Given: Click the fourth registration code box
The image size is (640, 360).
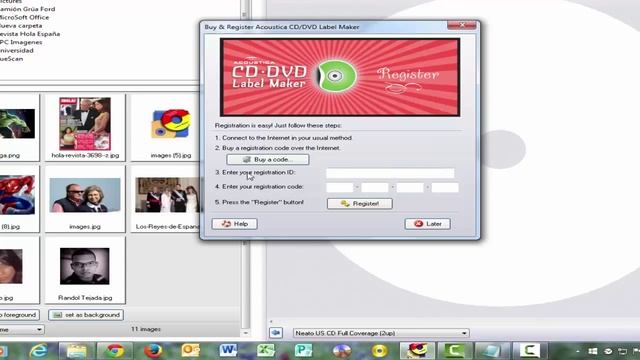Looking at the screenshot, I should pyautogui.click(x=445, y=187).
